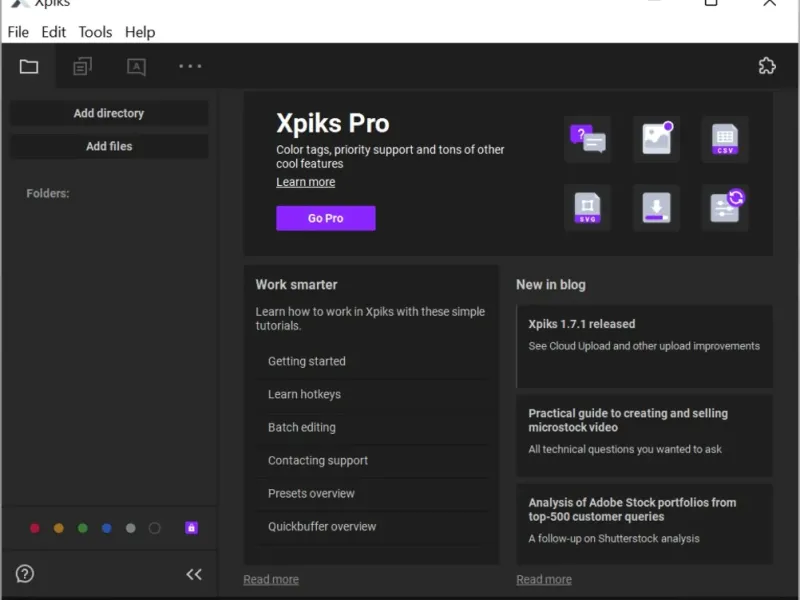Click the CSV export feature icon

tap(724, 139)
